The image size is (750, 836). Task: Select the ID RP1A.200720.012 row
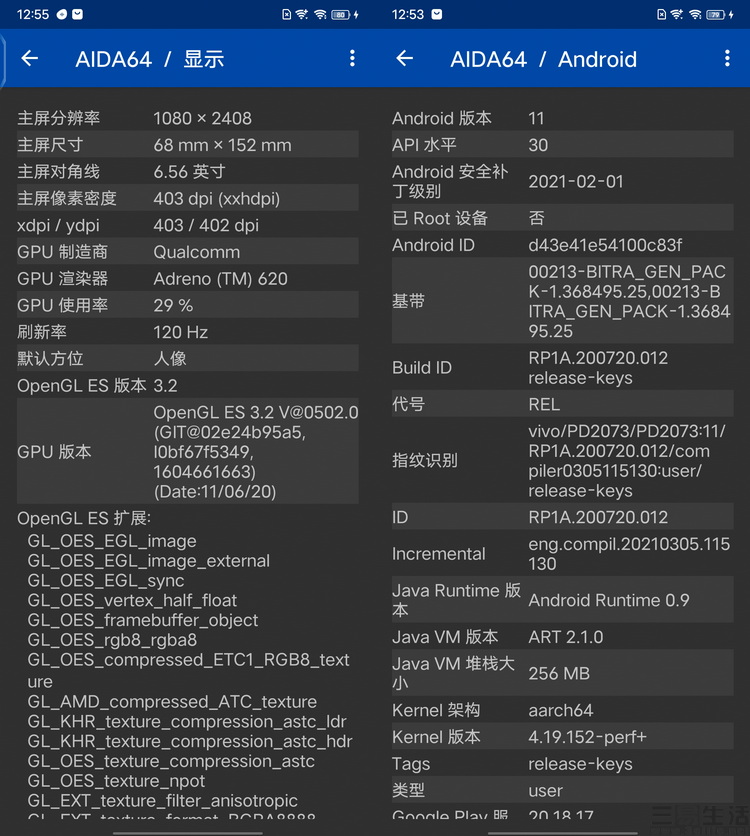point(562,517)
